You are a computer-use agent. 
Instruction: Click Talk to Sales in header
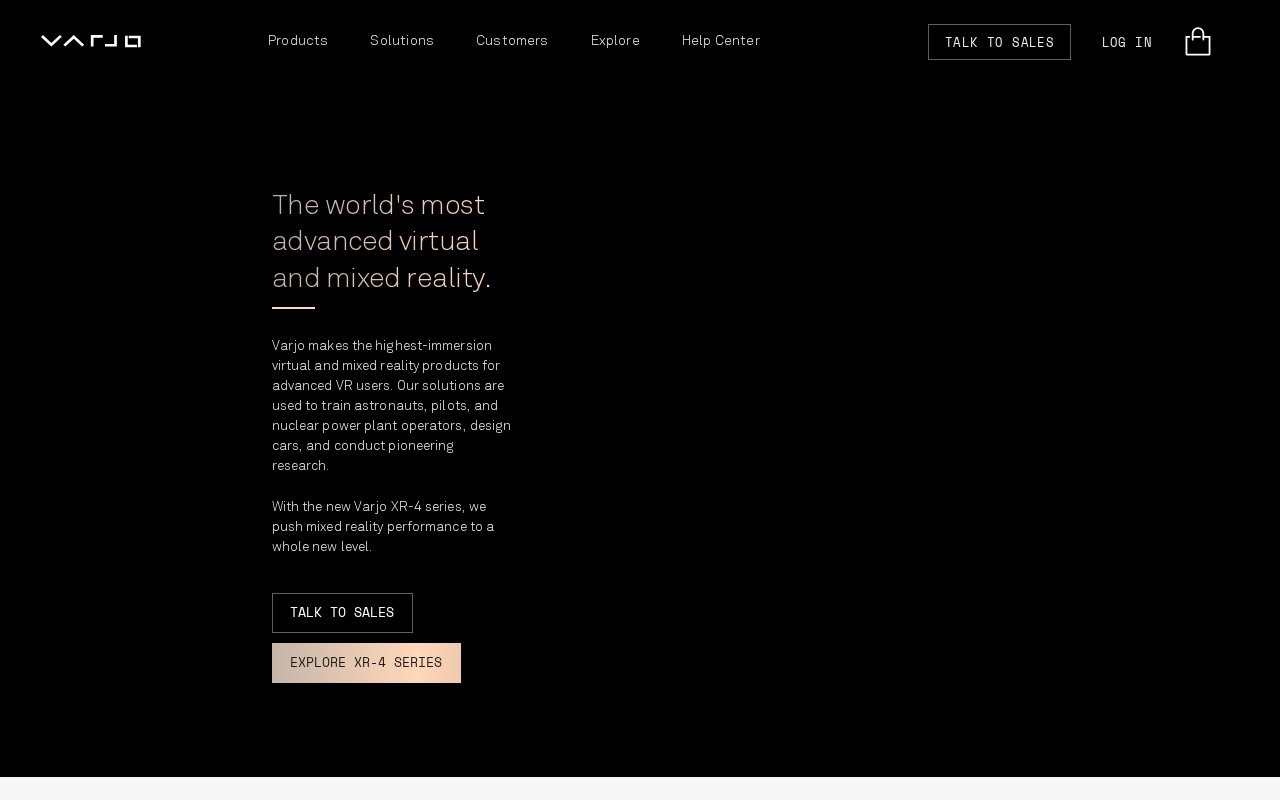(999, 42)
